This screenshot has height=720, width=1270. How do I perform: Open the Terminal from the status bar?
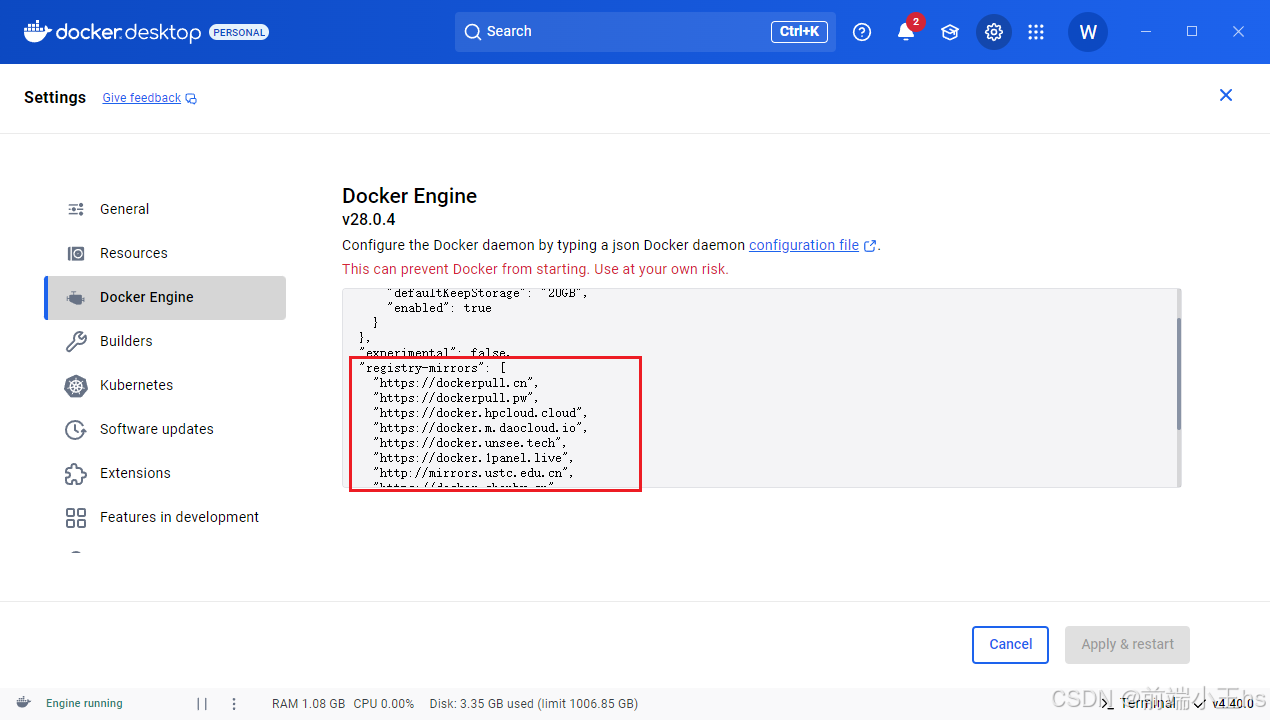(1137, 703)
